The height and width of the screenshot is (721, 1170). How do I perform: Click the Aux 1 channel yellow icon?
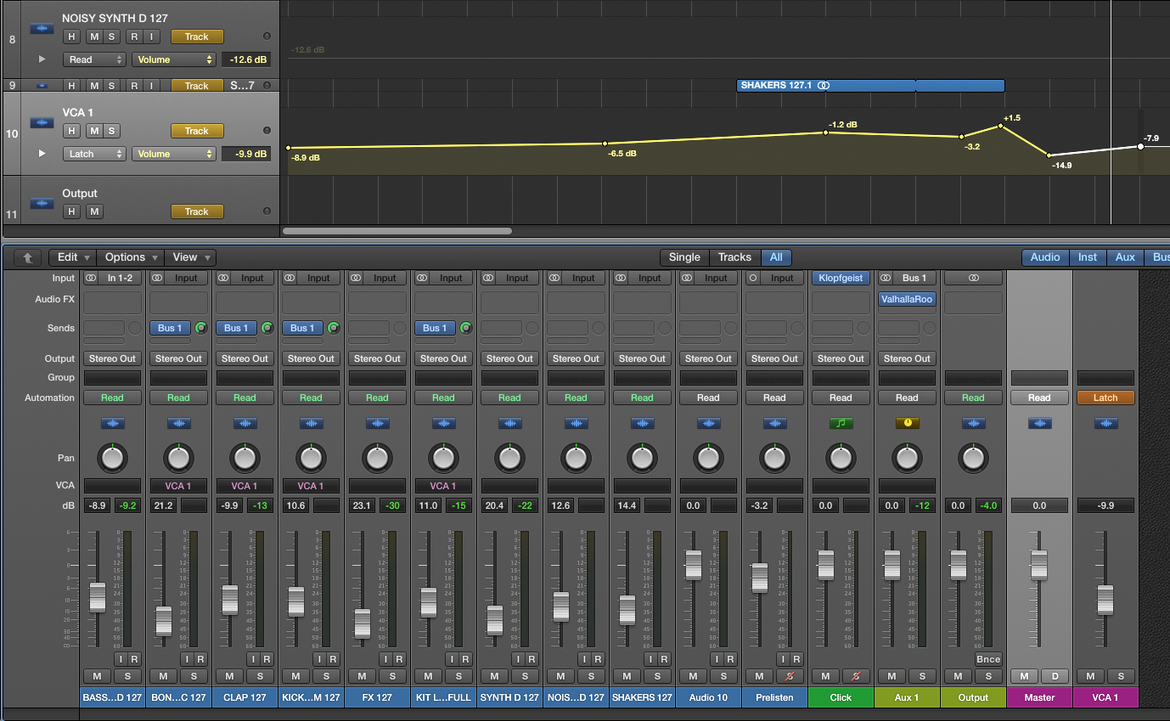coord(907,423)
